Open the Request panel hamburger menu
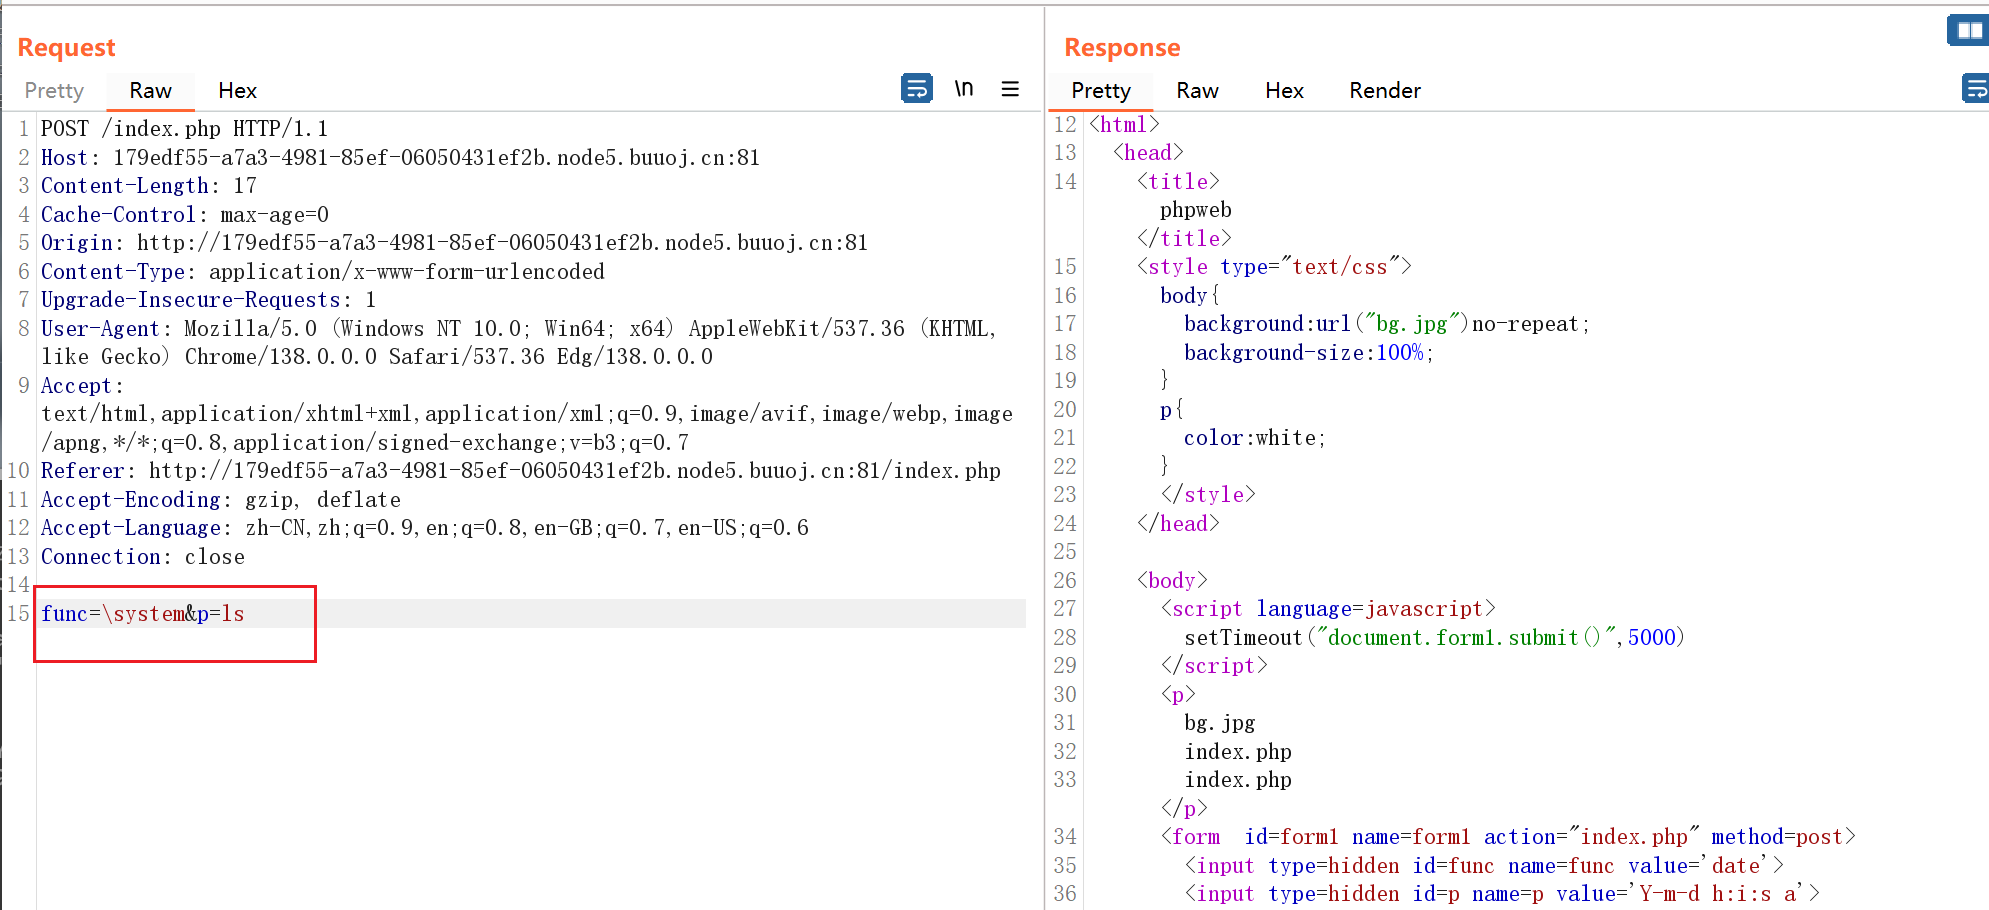1989x910 pixels. pyautogui.click(x=1010, y=89)
